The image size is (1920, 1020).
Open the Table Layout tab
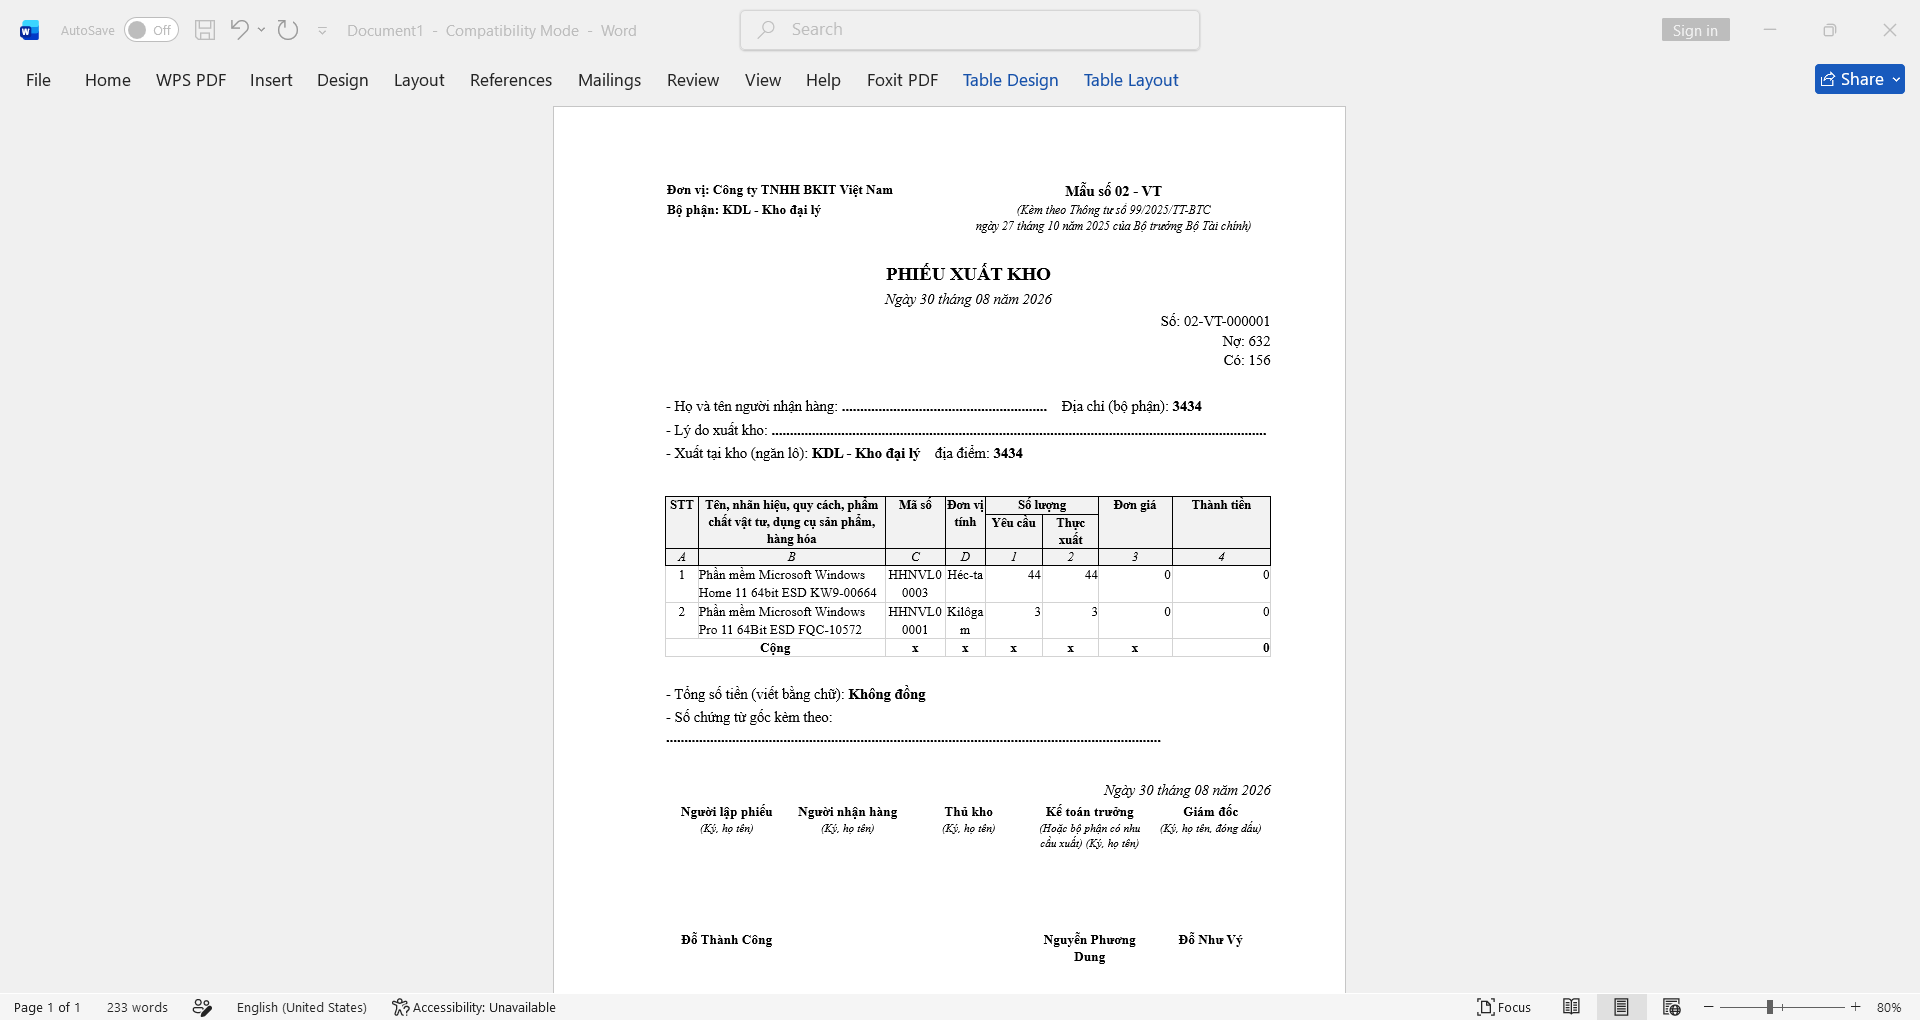point(1131,80)
